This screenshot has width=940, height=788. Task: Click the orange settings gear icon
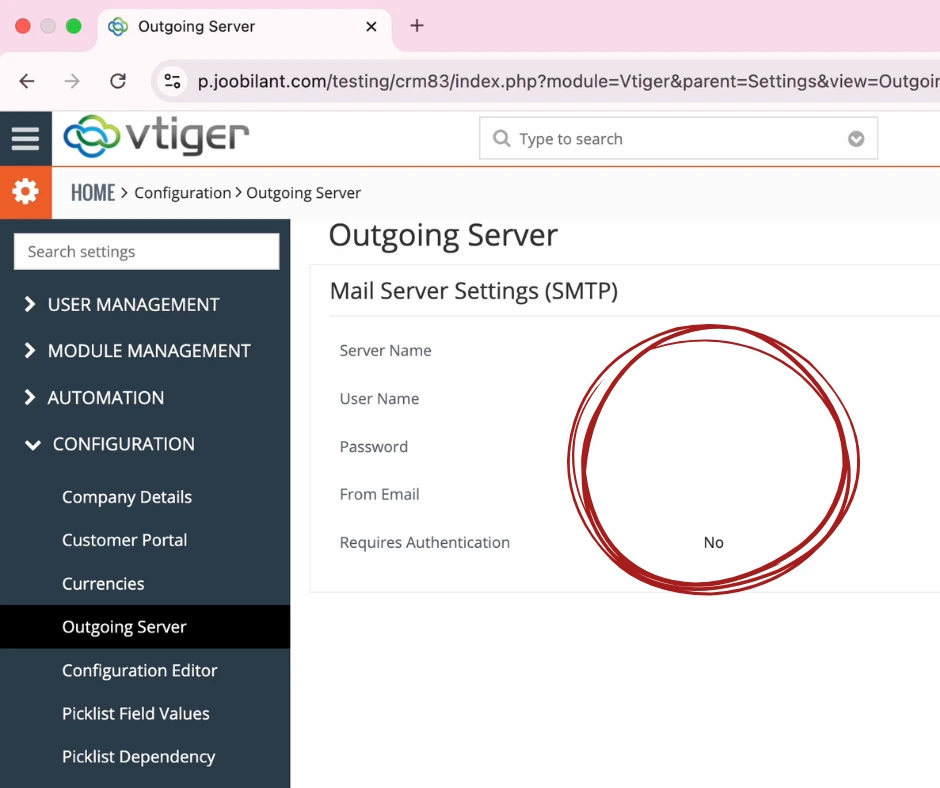point(26,192)
